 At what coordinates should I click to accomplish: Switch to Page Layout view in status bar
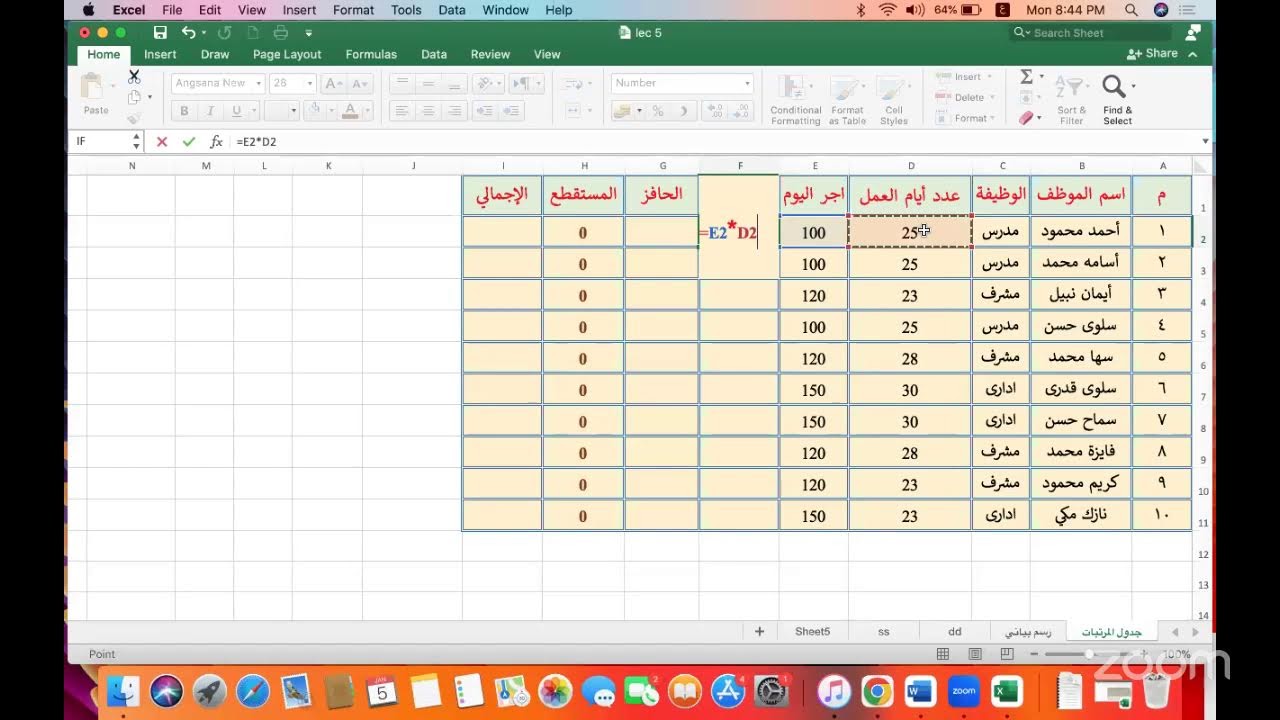975,654
